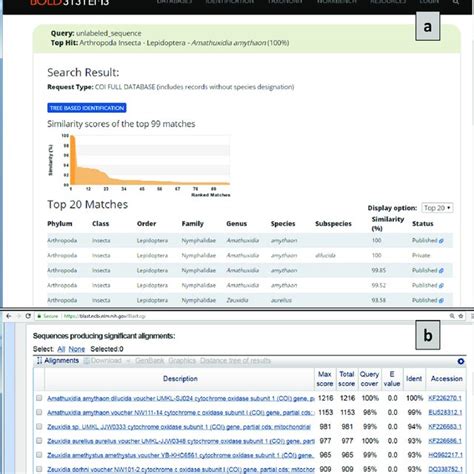Go back using browser back arrow
474x474 pixels.
click(x=9, y=316)
